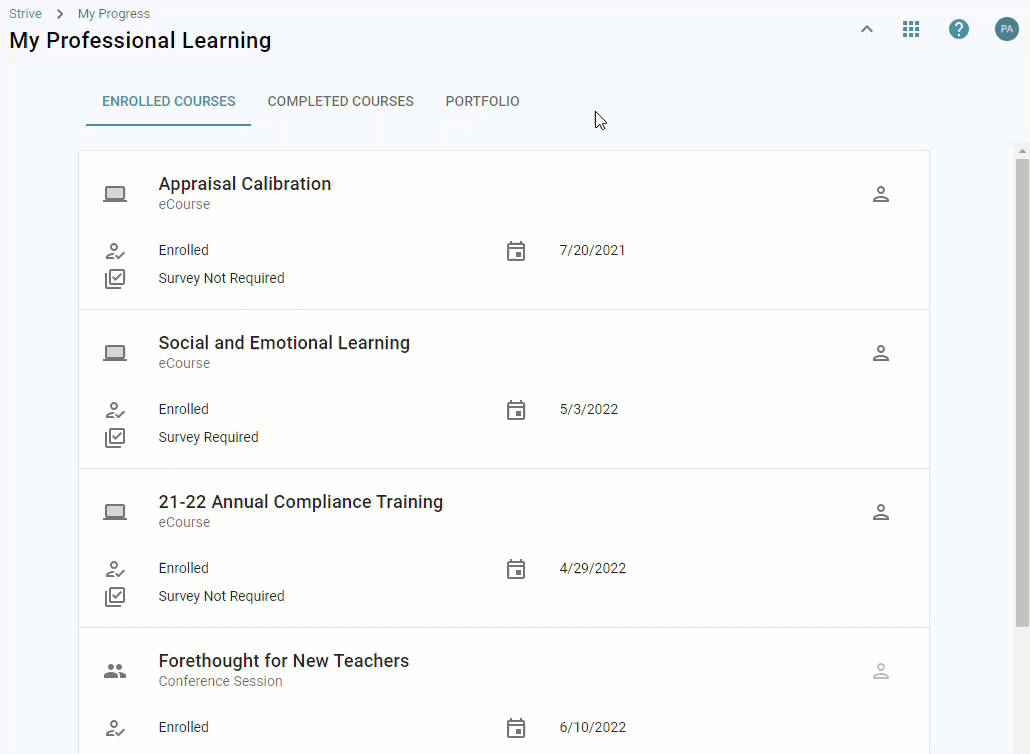Select the Enrolled Courses tab

tap(168, 101)
